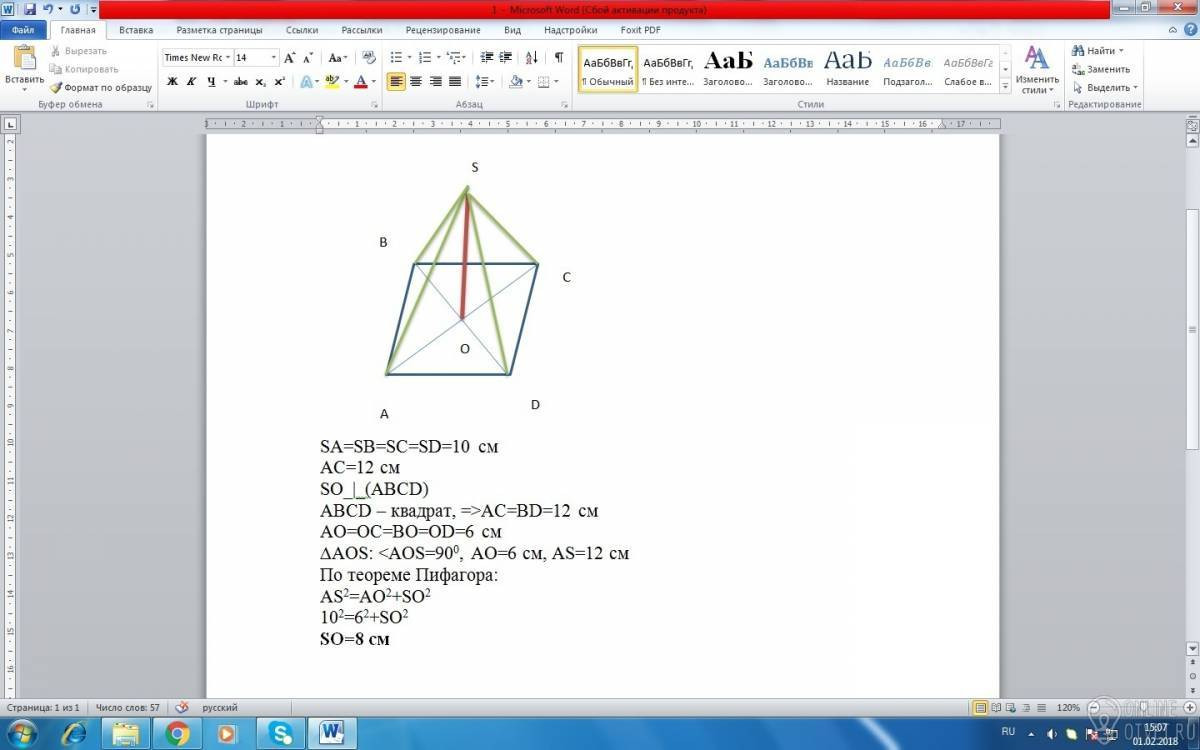
Task: Apply strikethrough formatting
Action: click(x=240, y=82)
